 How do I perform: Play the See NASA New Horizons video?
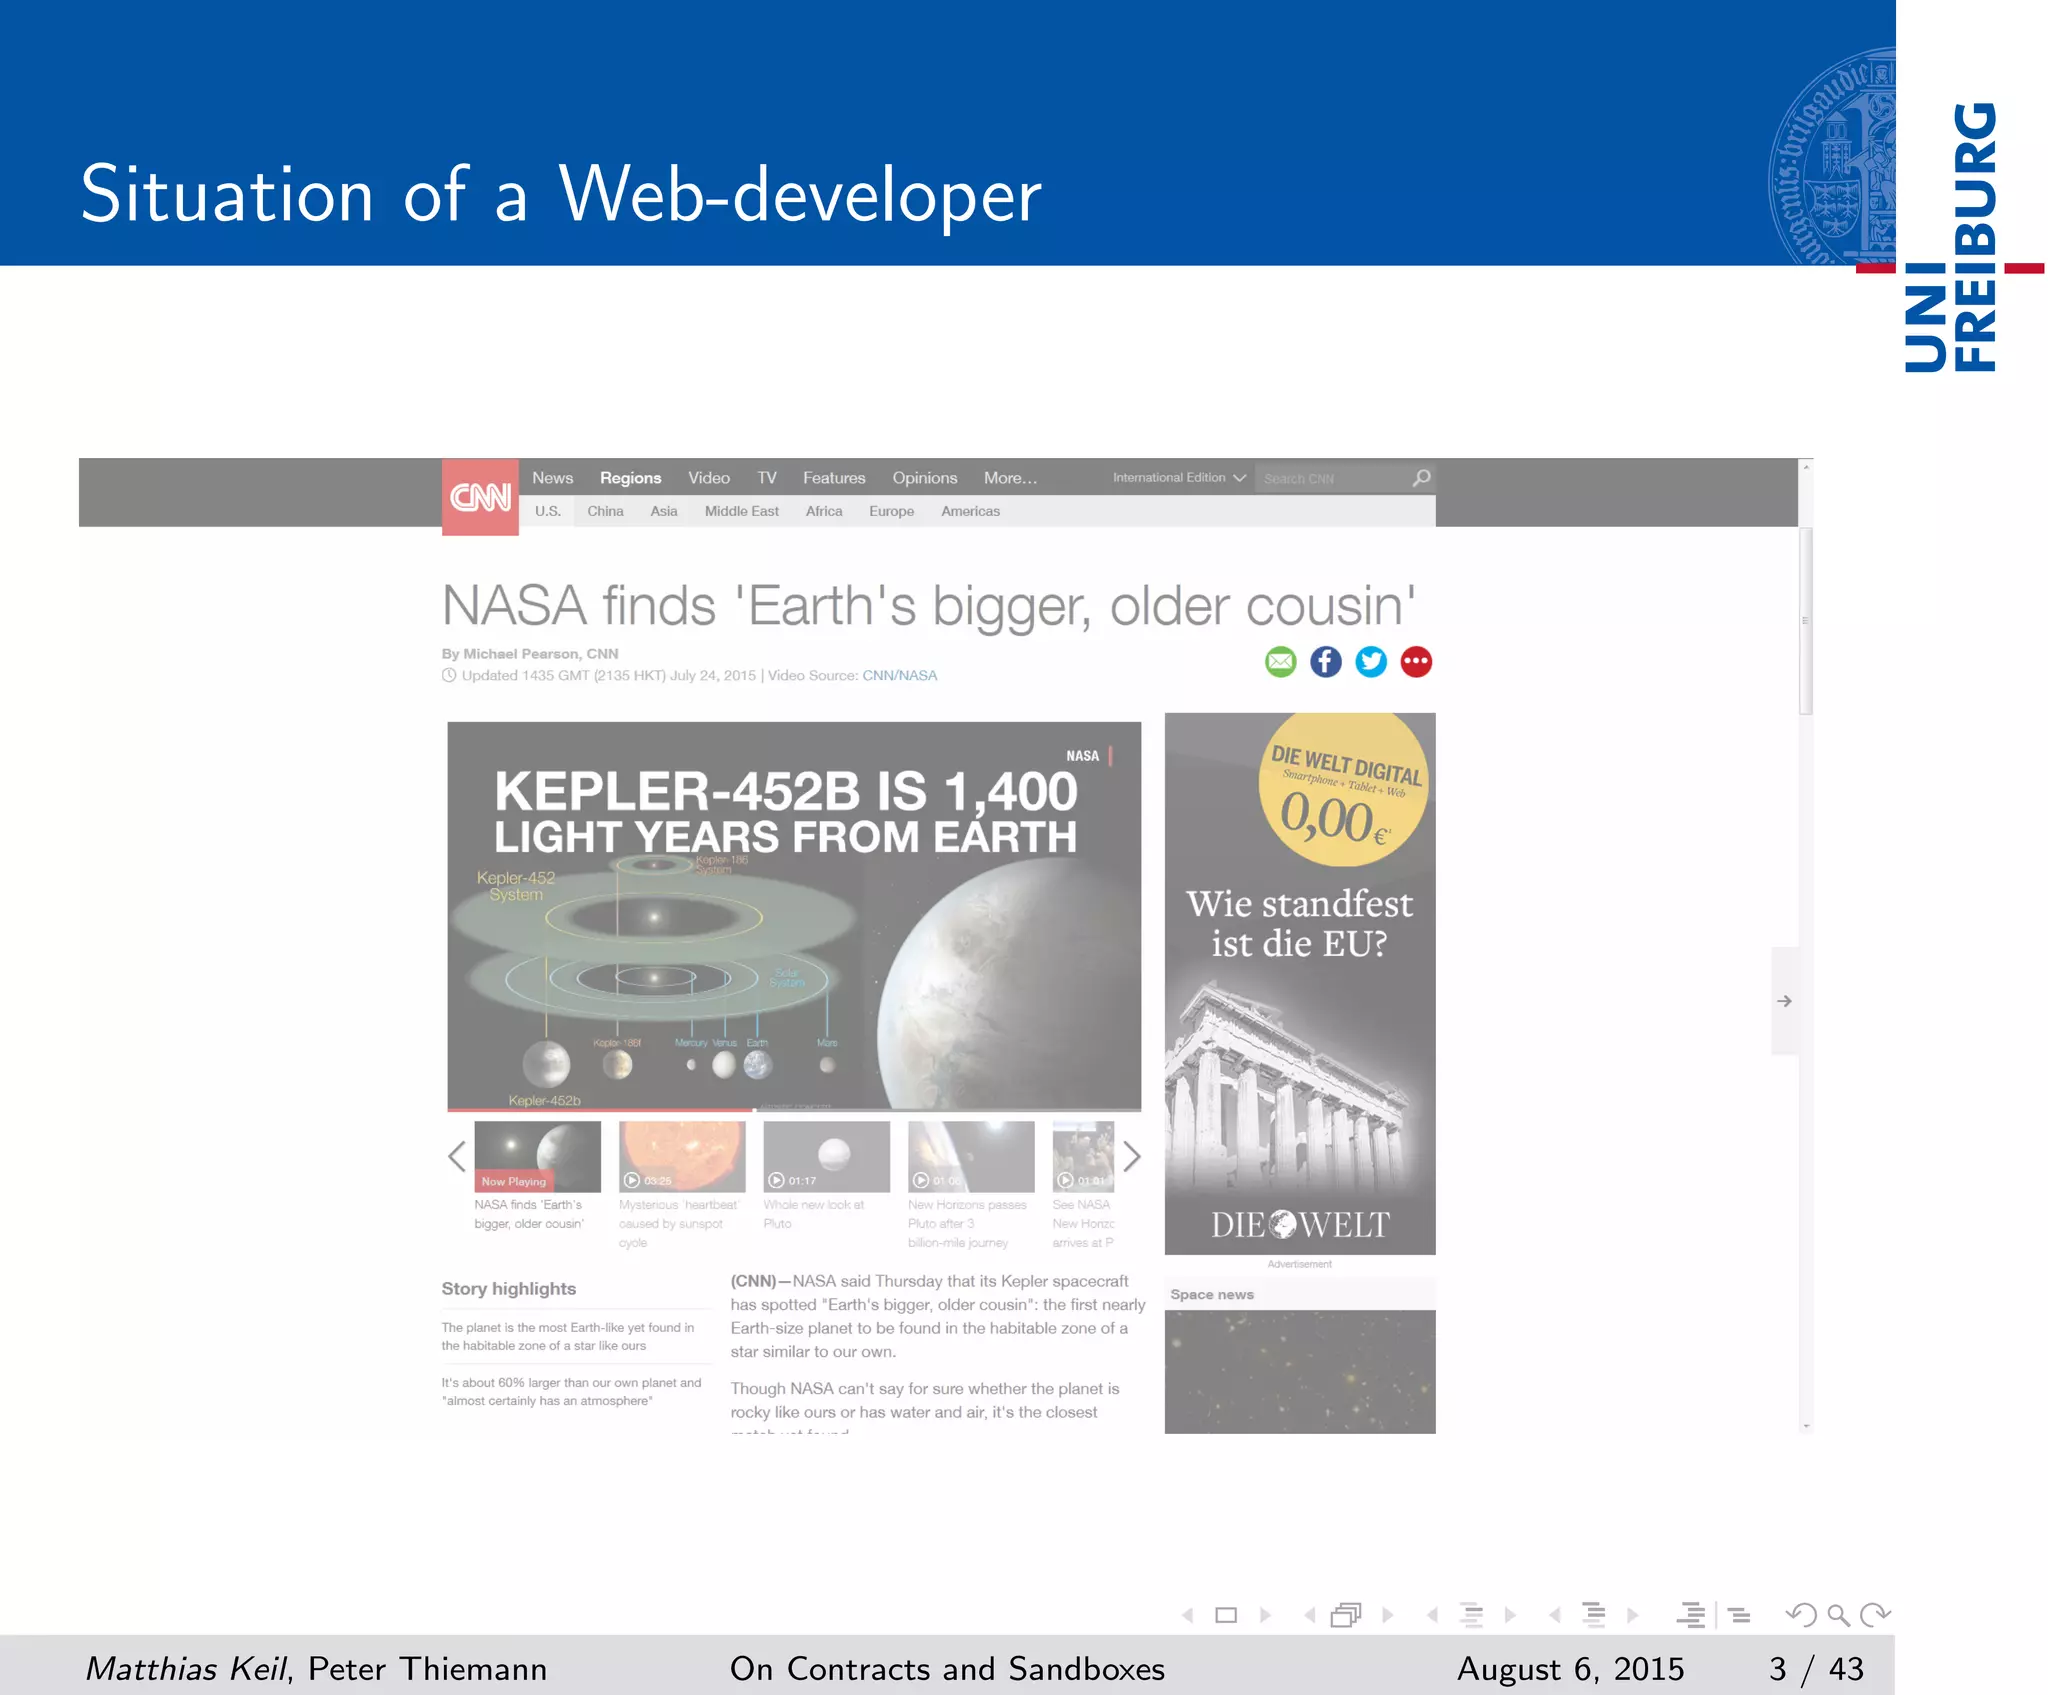[x=1083, y=1157]
